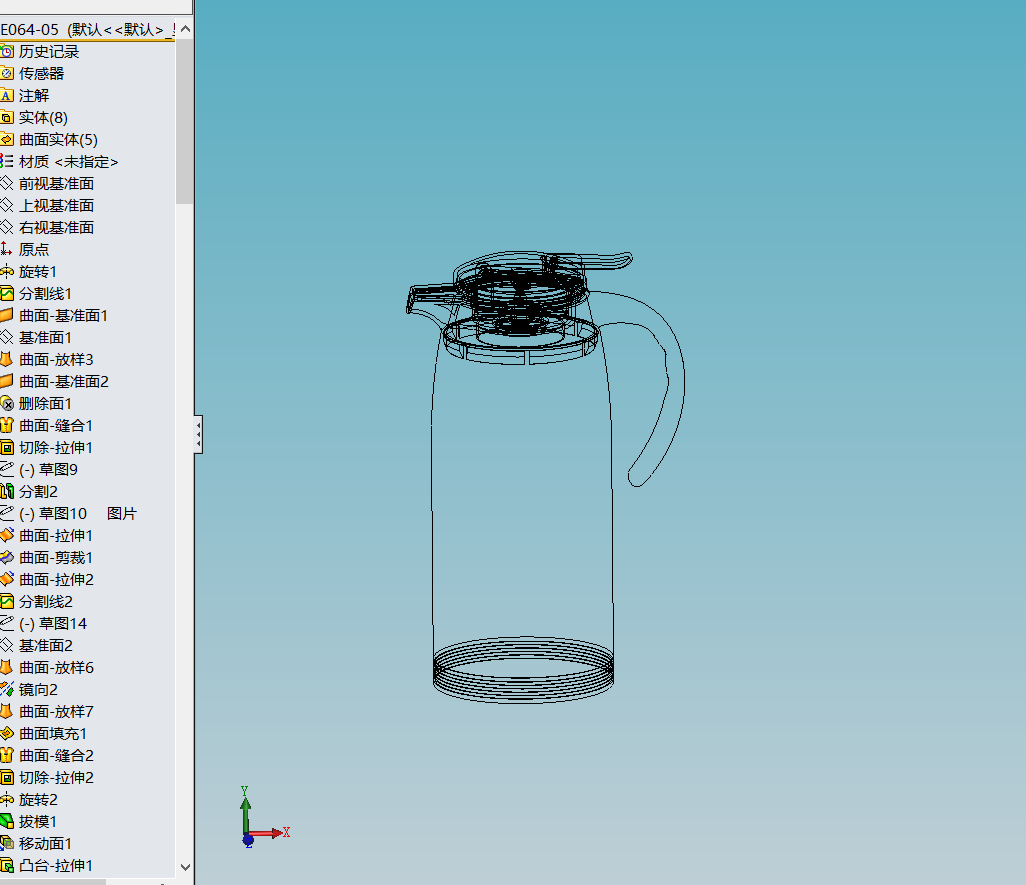The height and width of the screenshot is (885, 1026).
Task: Select 曲面-放样6 in the feature tree
Action: coord(56,667)
